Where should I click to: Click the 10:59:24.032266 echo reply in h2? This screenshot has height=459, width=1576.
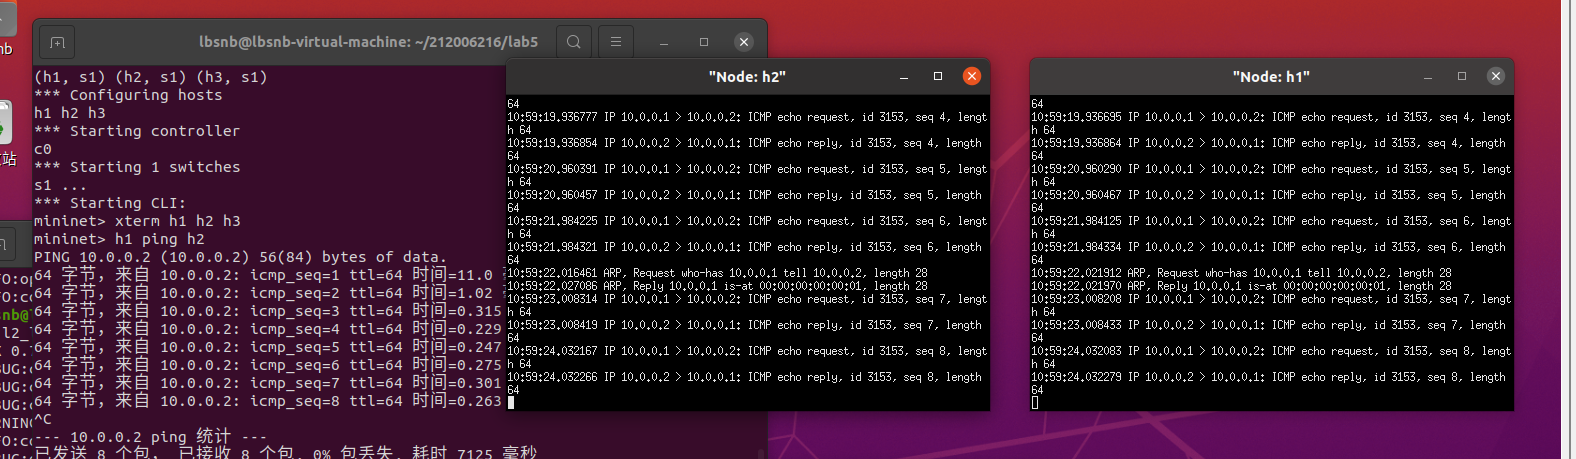pos(745,384)
